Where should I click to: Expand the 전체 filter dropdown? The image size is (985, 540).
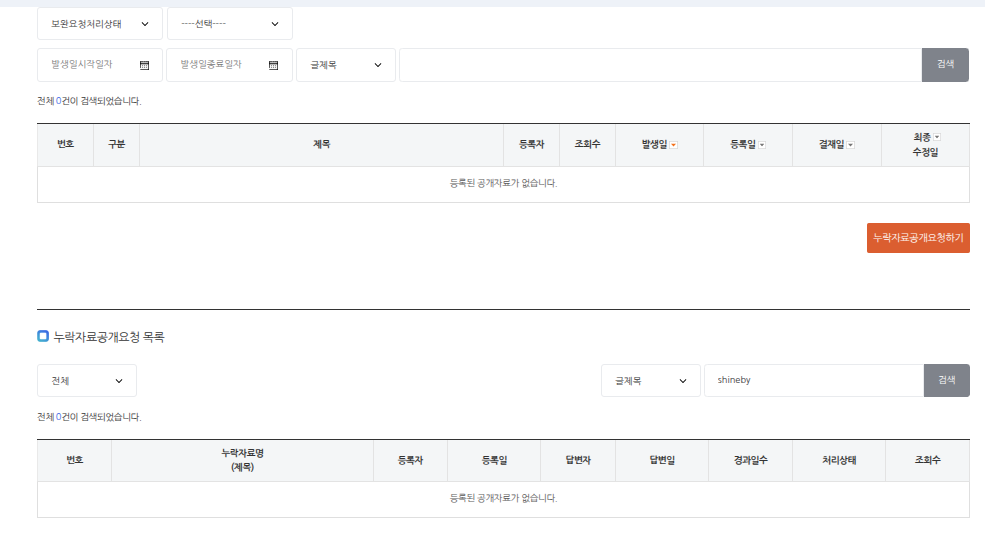86,381
